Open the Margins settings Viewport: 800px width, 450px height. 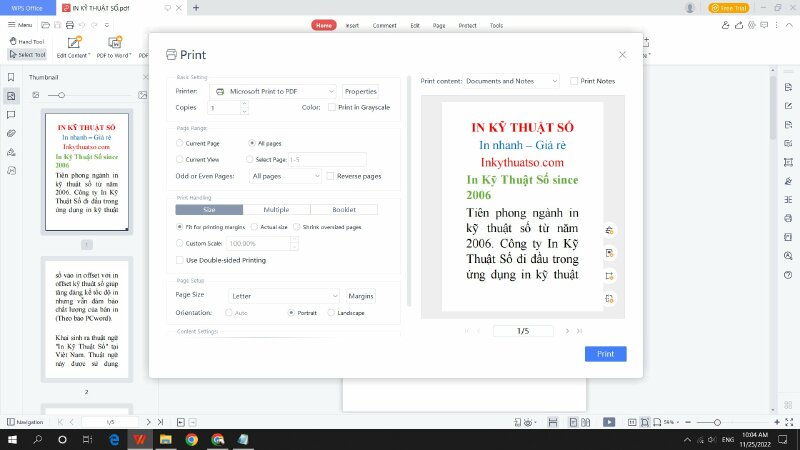click(x=361, y=296)
